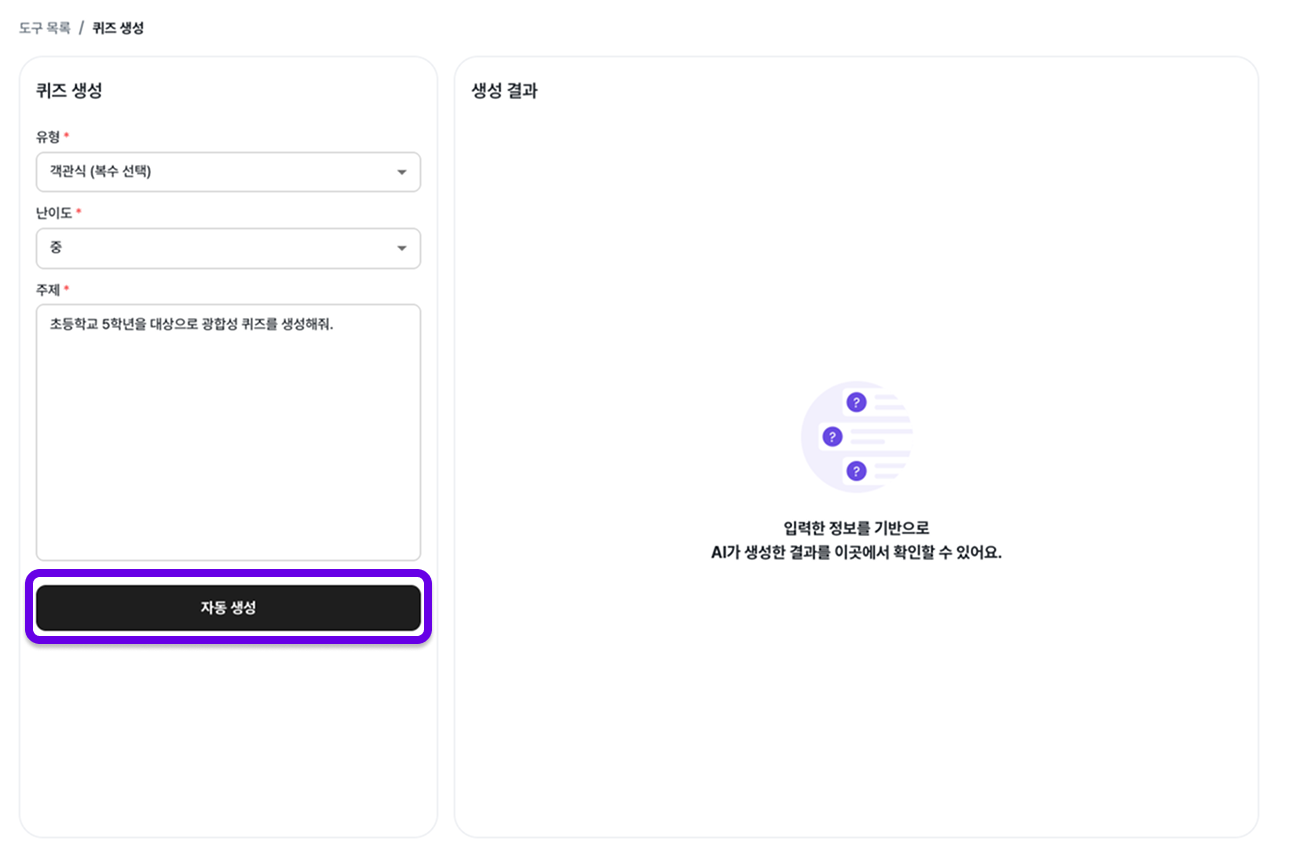Click the 난이도 field label
The image size is (1289, 862).
coord(53,212)
